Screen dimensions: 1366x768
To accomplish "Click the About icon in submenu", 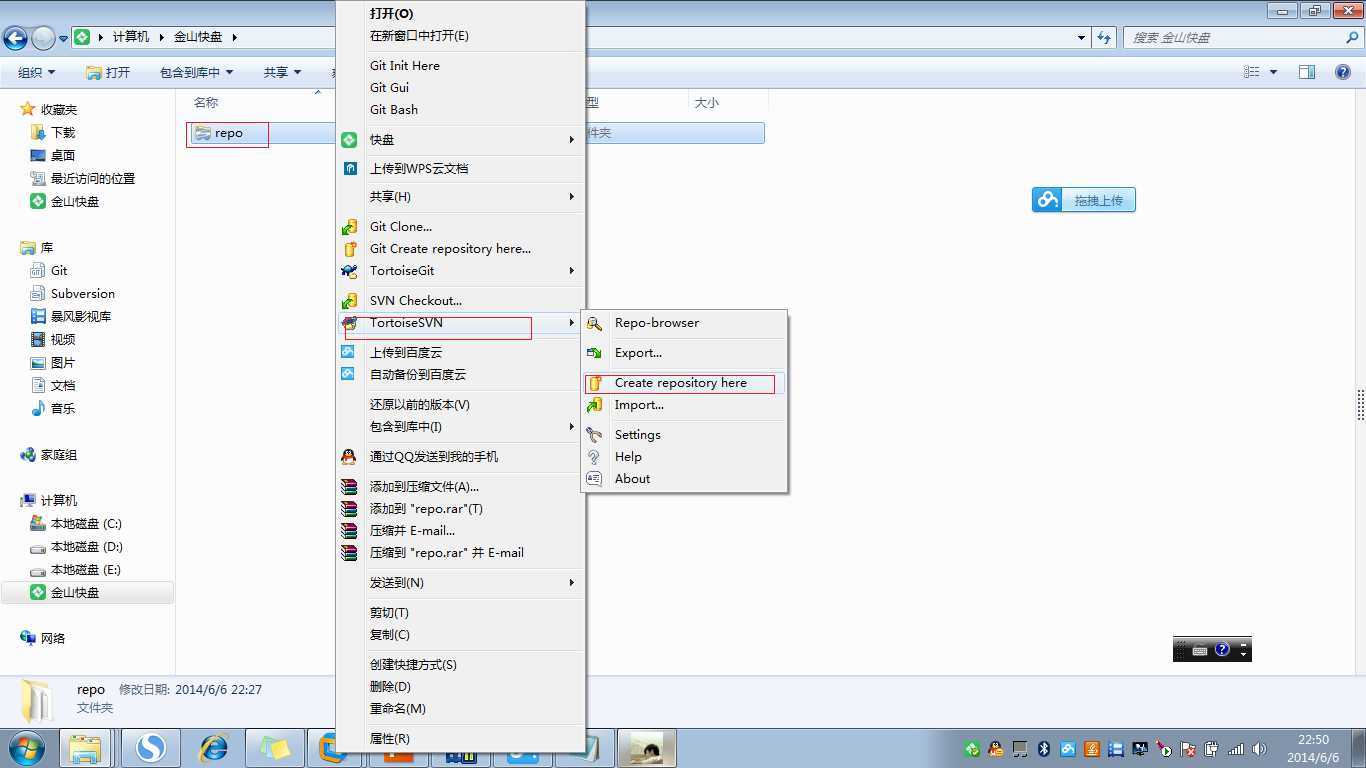I will point(594,479).
